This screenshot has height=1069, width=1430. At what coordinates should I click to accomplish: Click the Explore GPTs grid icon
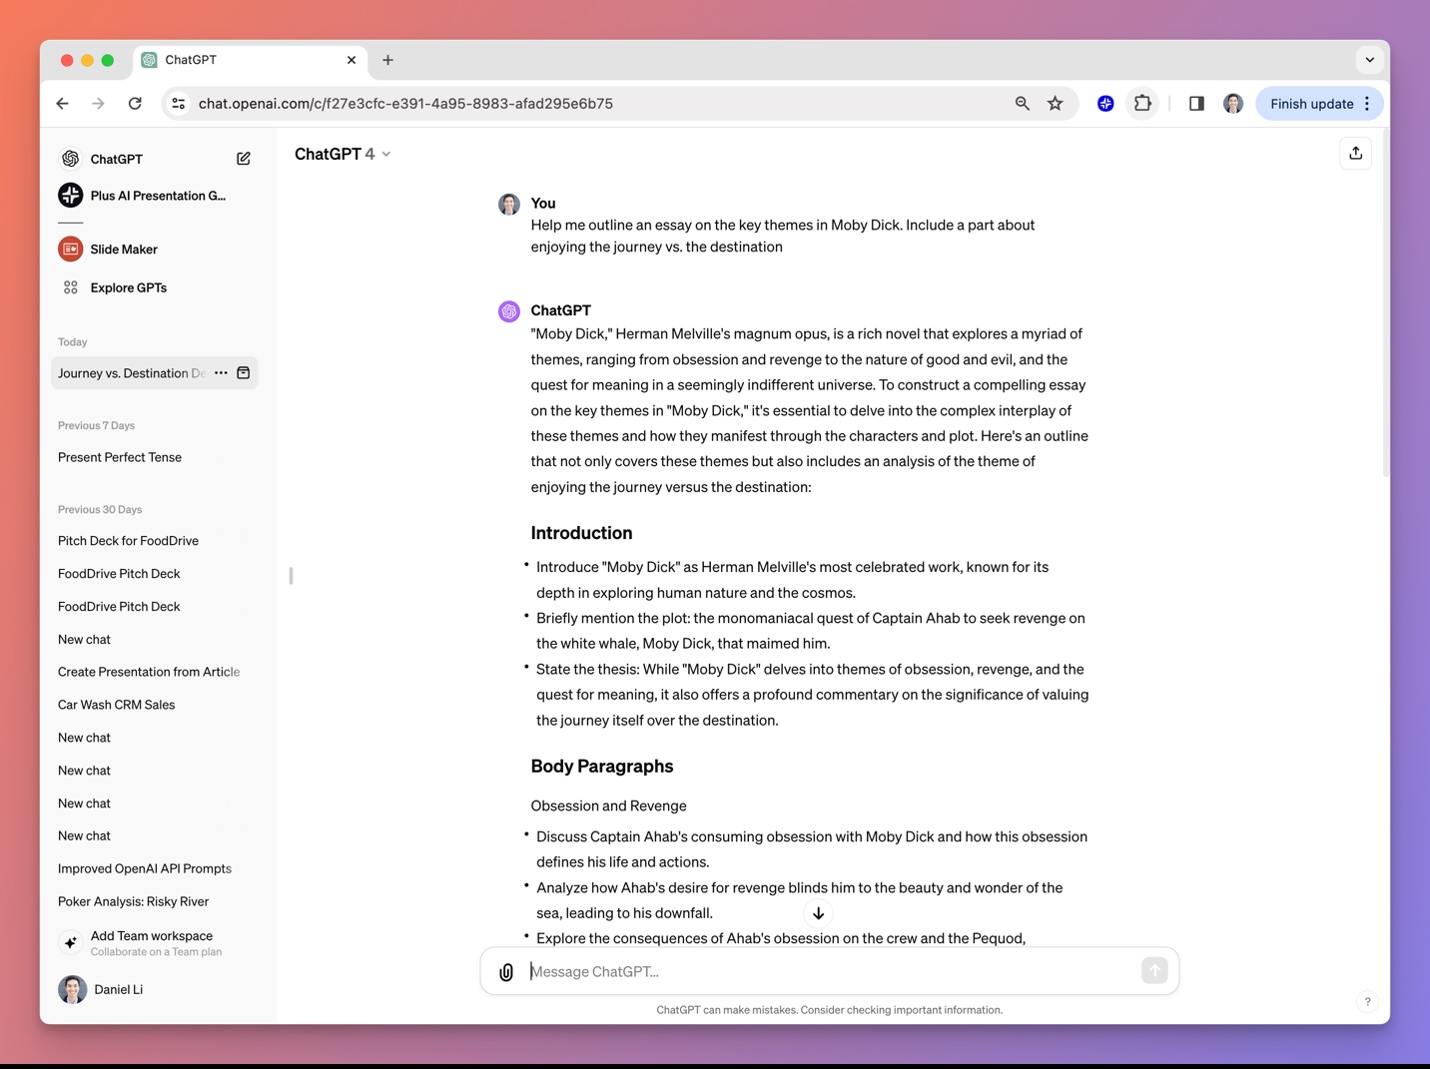click(x=70, y=288)
